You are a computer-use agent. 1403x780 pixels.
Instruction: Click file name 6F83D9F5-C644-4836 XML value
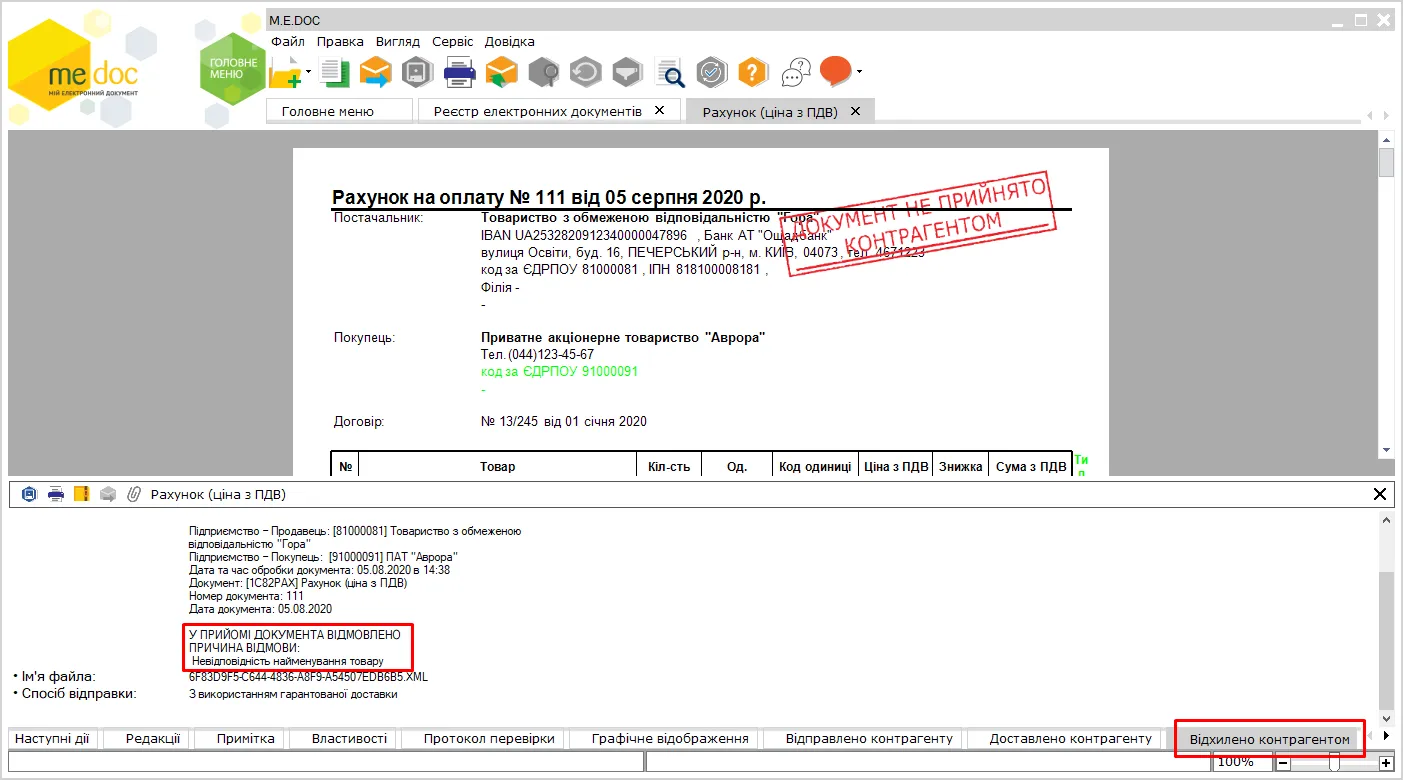[x=308, y=677]
